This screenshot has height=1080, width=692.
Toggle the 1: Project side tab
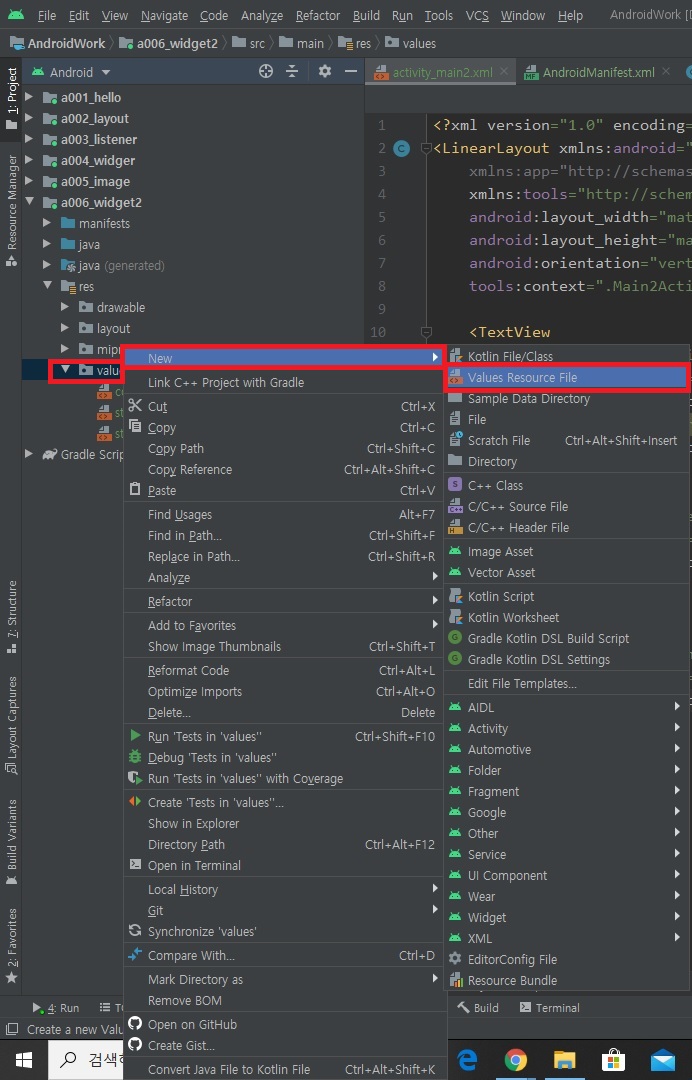click(x=12, y=97)
